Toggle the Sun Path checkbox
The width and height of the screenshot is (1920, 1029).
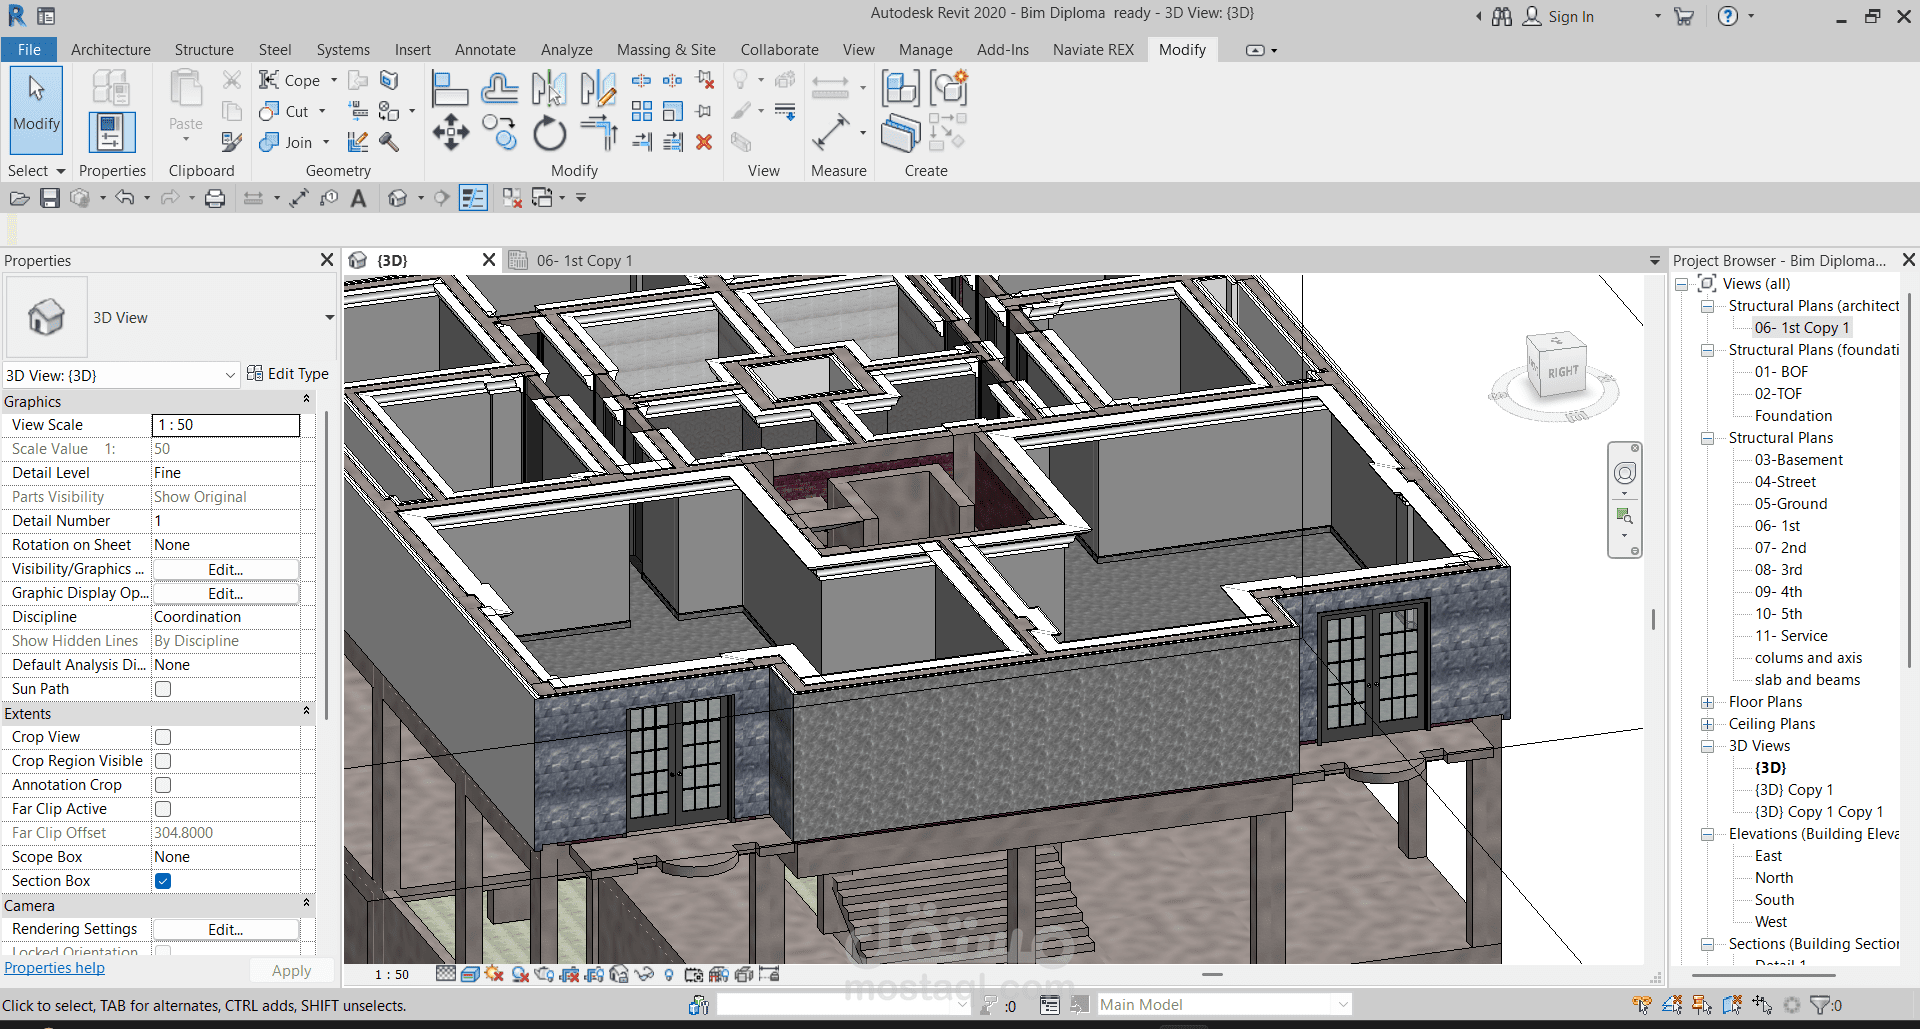click(163, 689)
